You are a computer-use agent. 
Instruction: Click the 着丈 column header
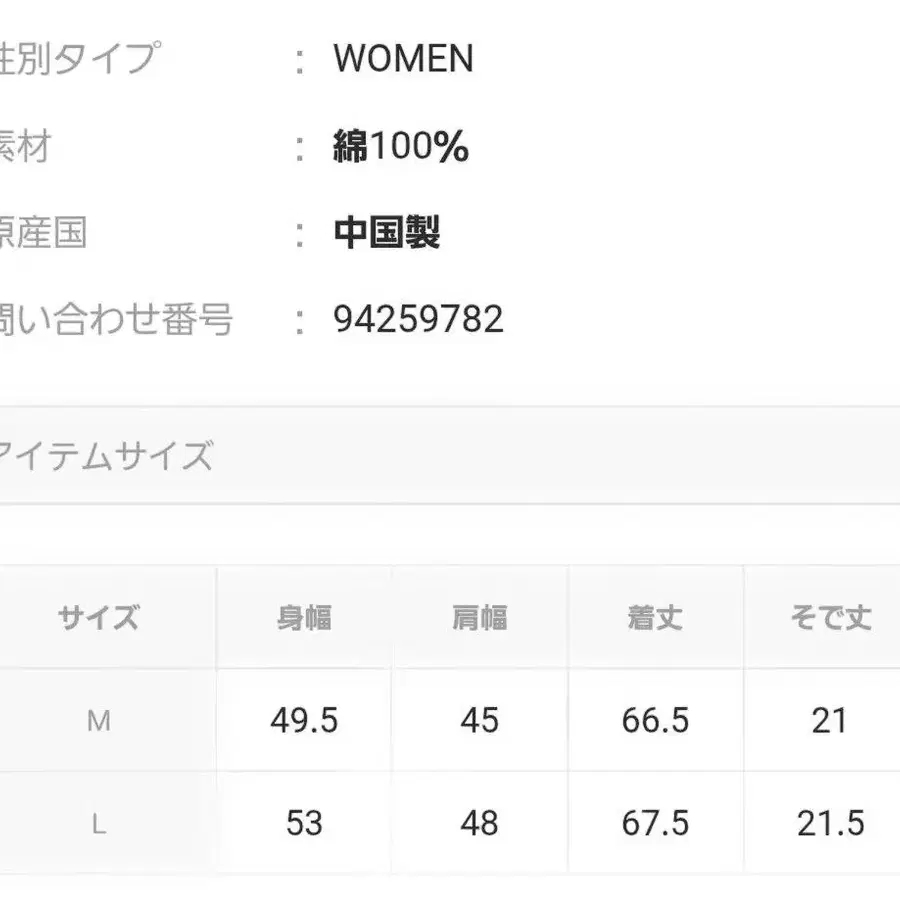[655, 618]
